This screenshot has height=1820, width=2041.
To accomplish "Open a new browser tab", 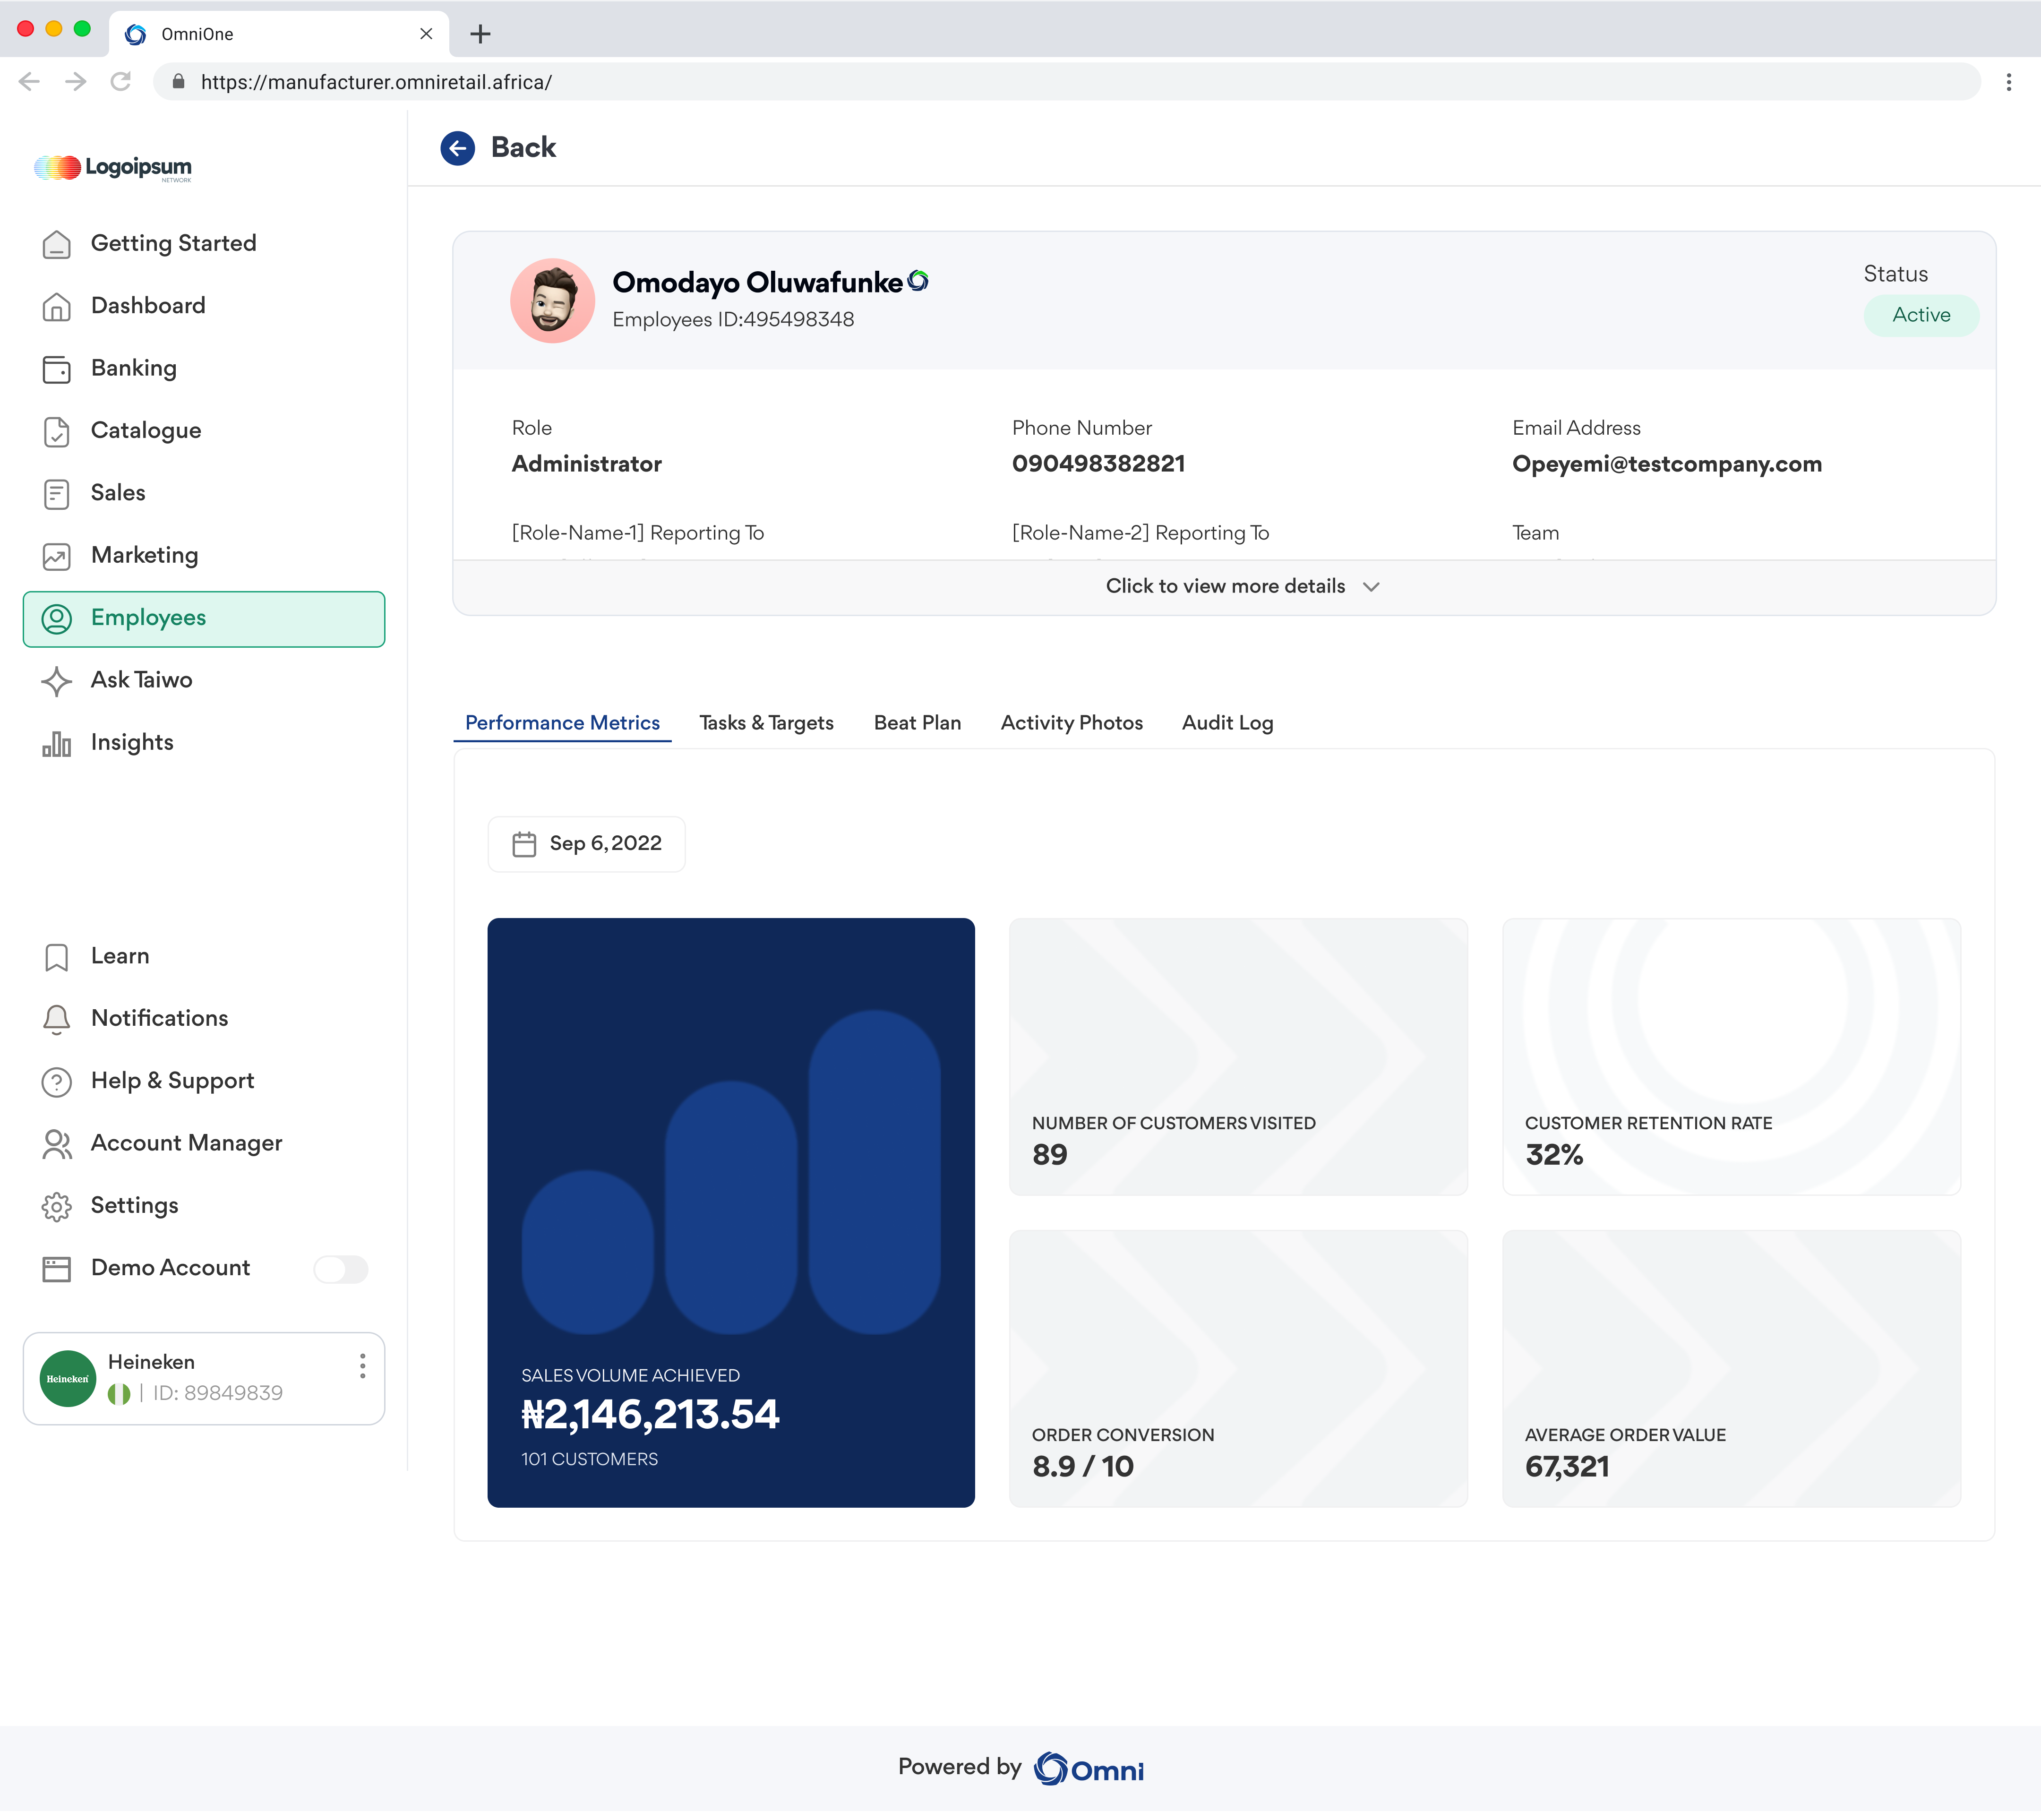I will click(480, 34).
